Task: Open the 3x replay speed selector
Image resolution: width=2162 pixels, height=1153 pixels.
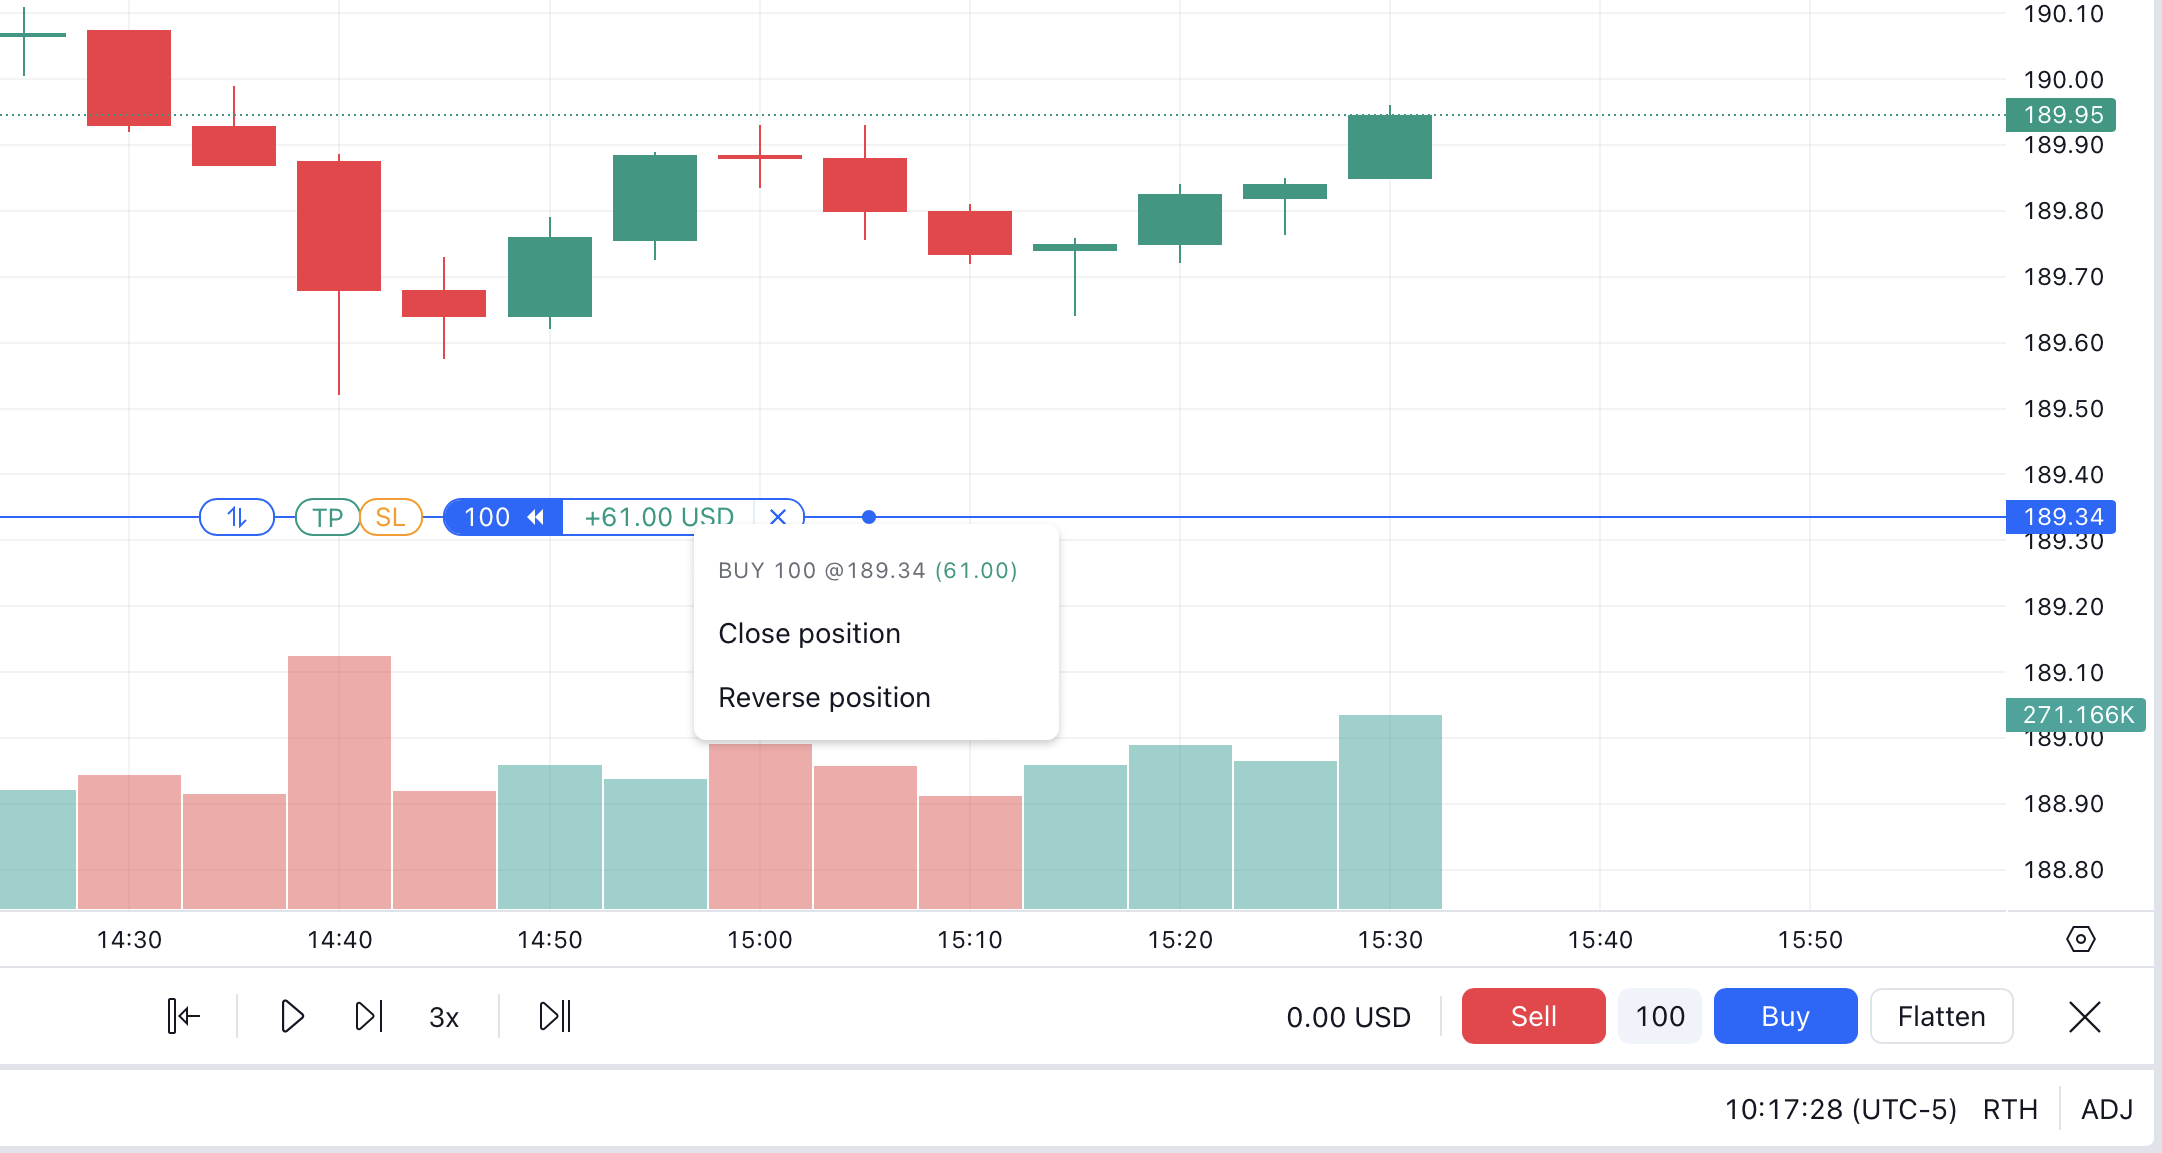Action: coord(443,1017)
